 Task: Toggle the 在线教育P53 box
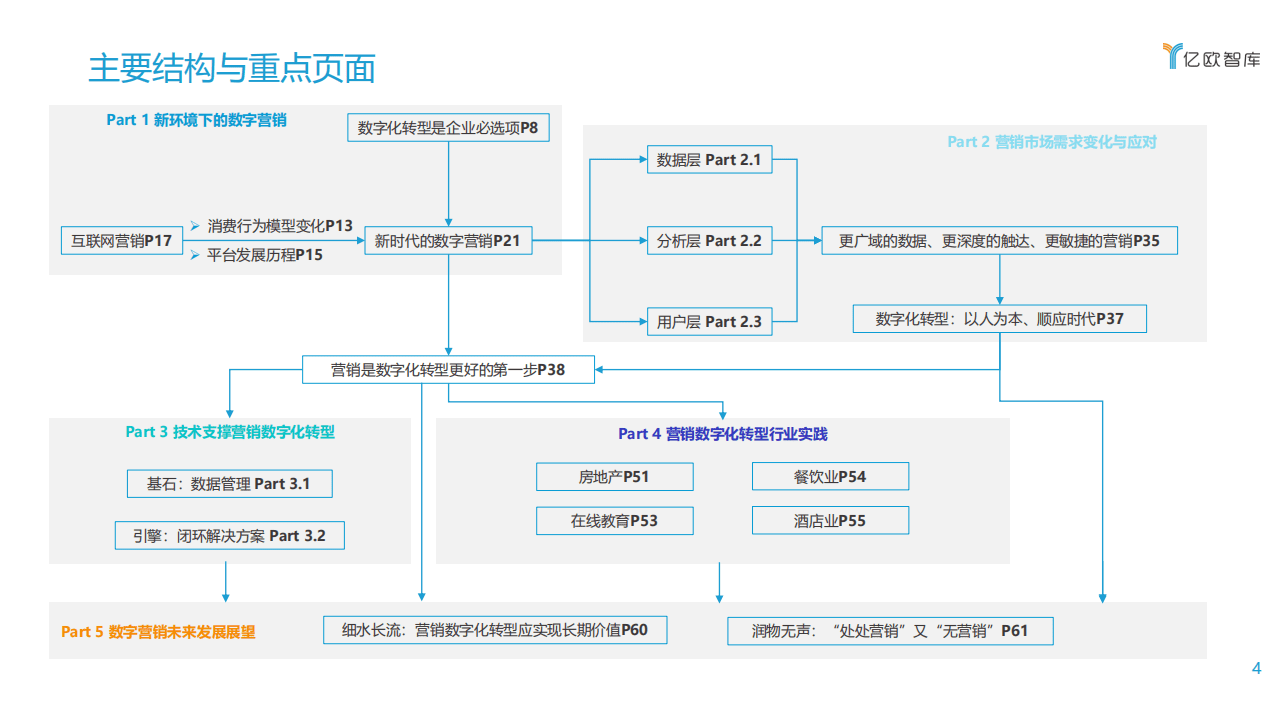click(x=614, y=521)
